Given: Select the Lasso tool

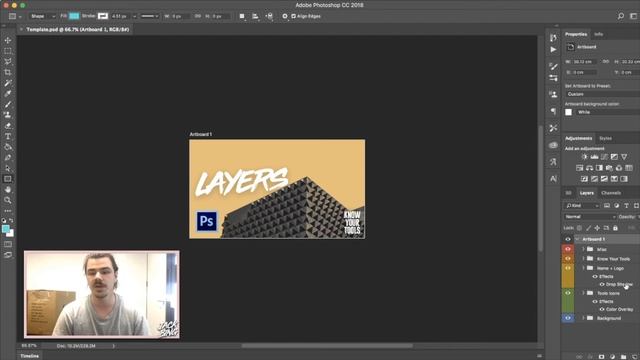Looking at the screenshot, I should coord(8,62).
